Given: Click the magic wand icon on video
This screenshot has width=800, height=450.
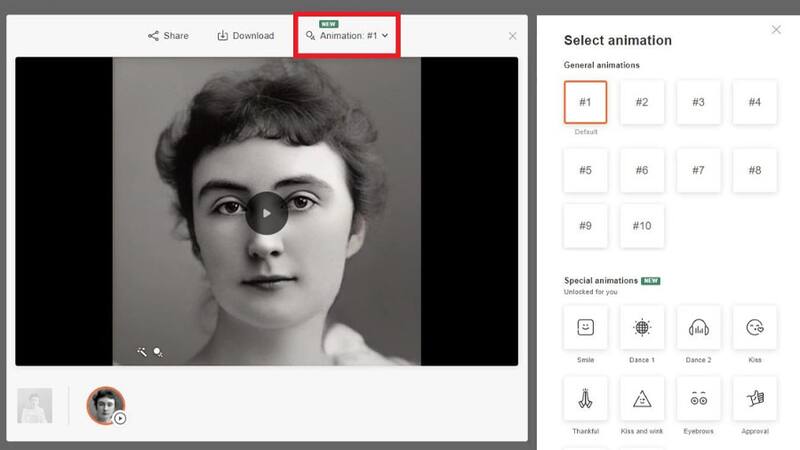Looking at the screenshot, I should click(143, 351).
